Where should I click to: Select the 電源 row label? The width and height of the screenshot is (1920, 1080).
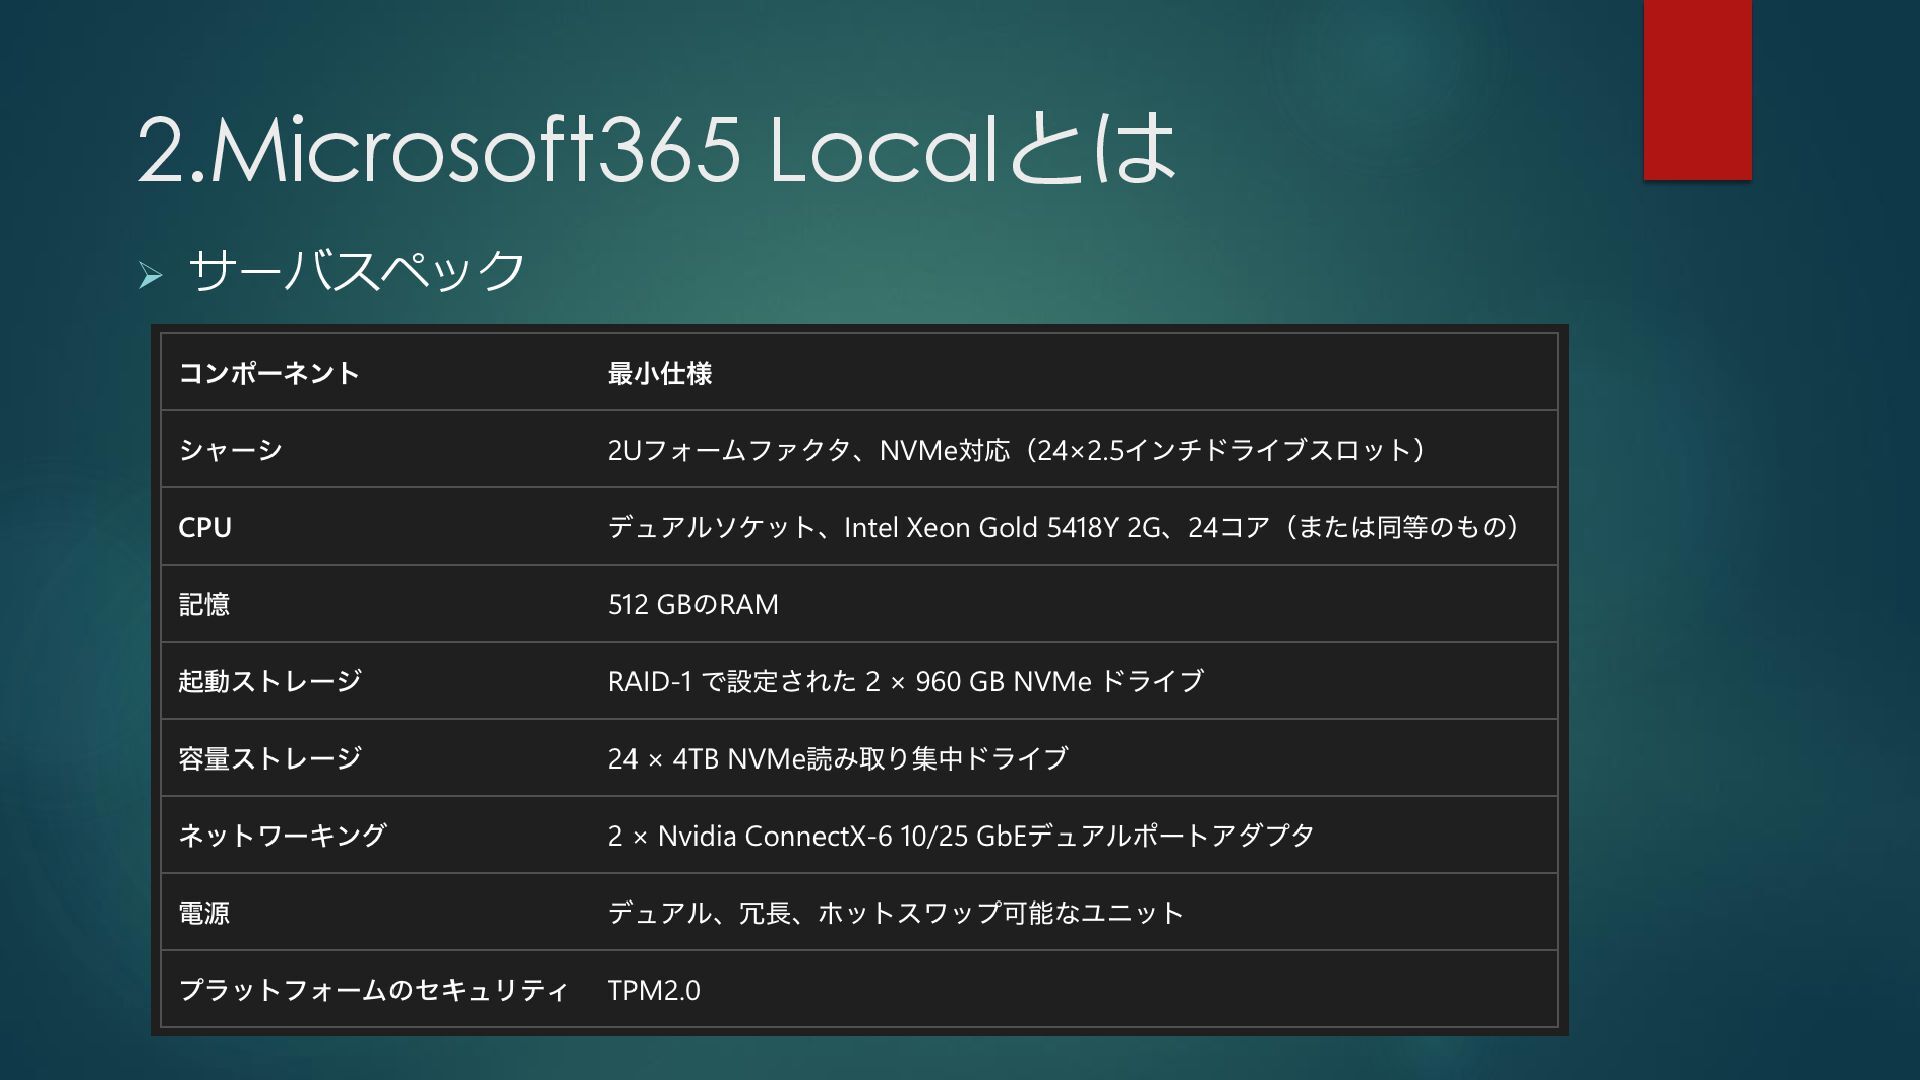[x=204, y=912]
